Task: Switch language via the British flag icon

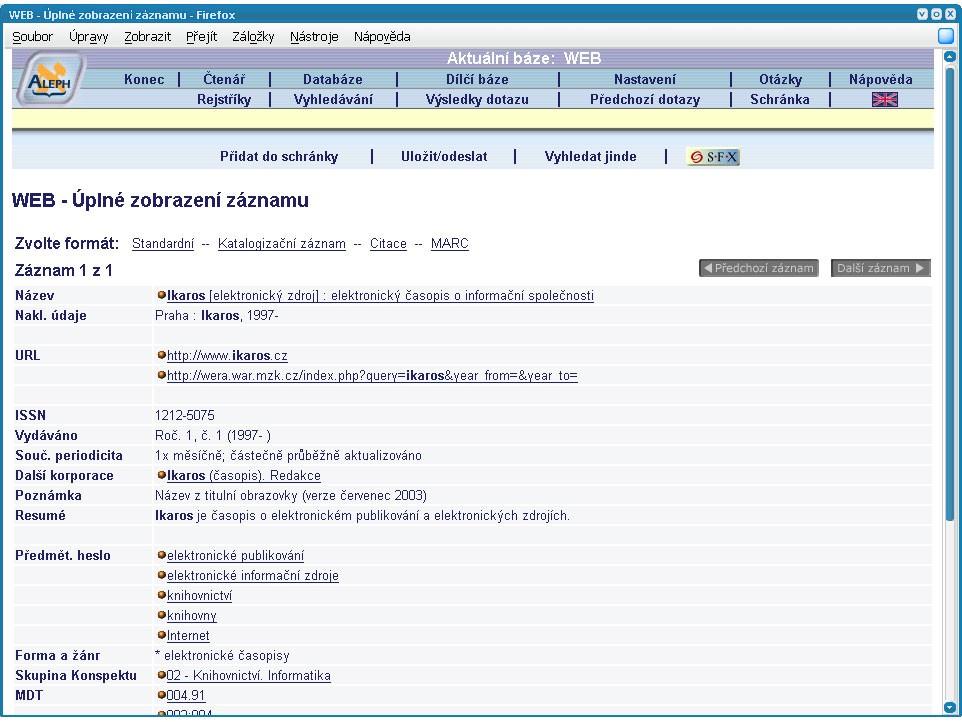Action: pyautogui.click(x=884, y=99)
